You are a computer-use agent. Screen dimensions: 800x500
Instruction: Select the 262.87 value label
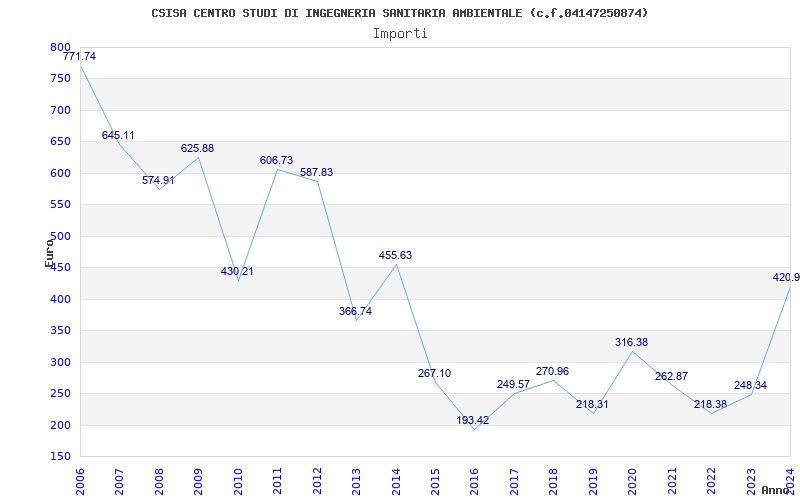[671, 377]
